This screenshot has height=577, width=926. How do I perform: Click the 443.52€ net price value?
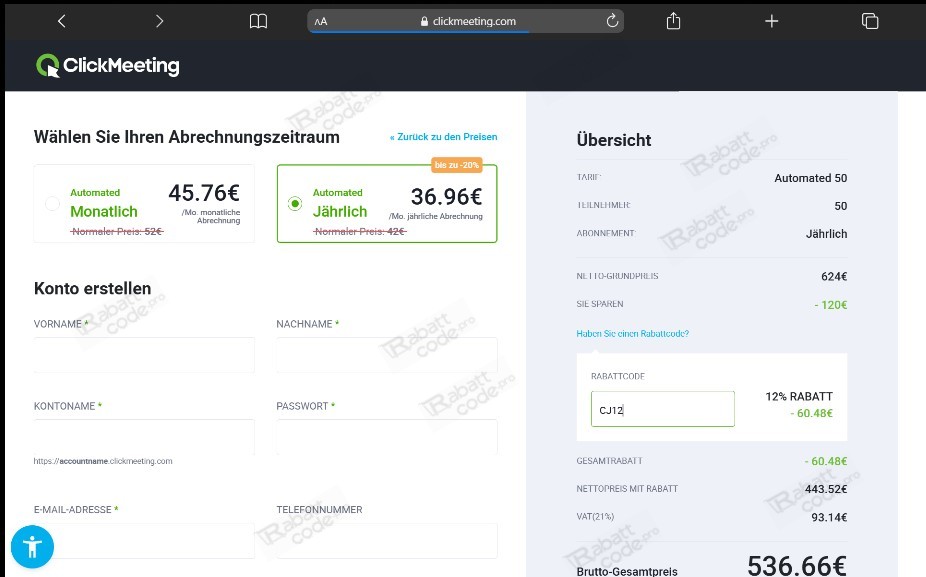click(x=826, y=489)
